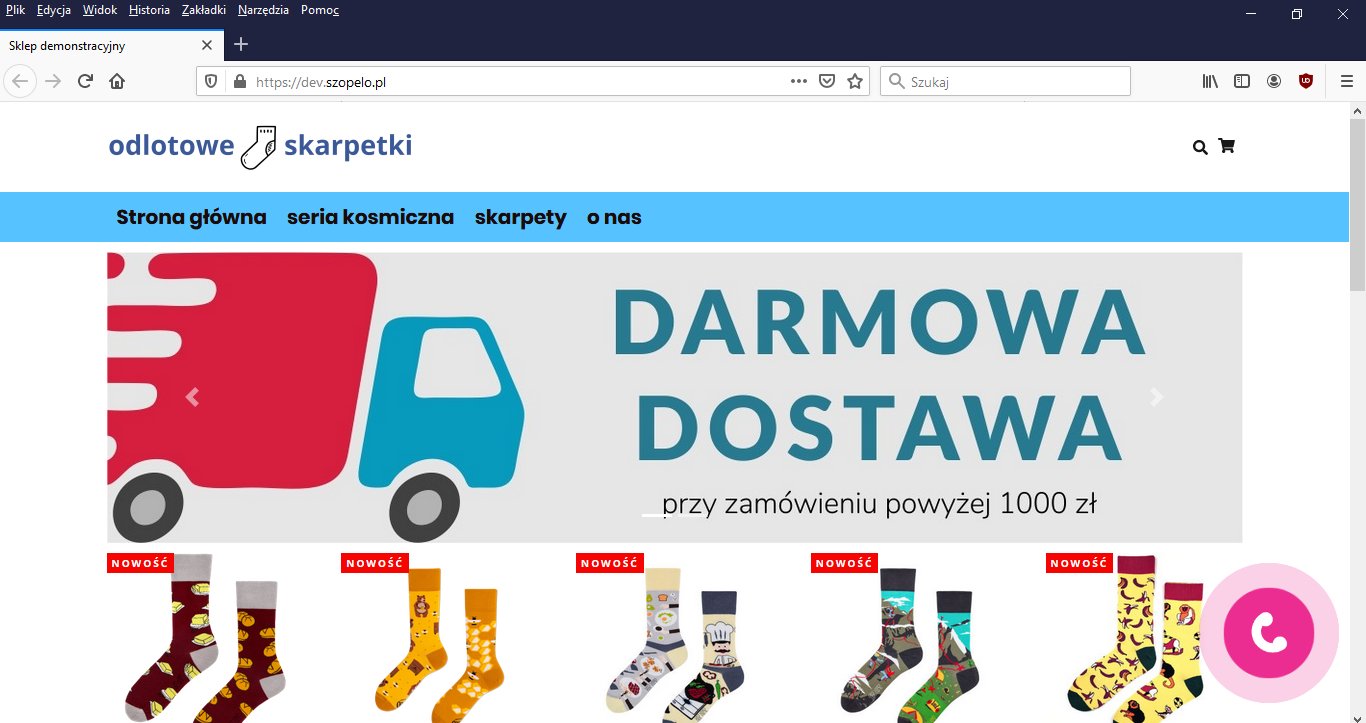The height and width of the screenshot is (723, 1366).
Task: Open the Firefox account icon
Action: pyautogui.click(x=1274, y=81)
